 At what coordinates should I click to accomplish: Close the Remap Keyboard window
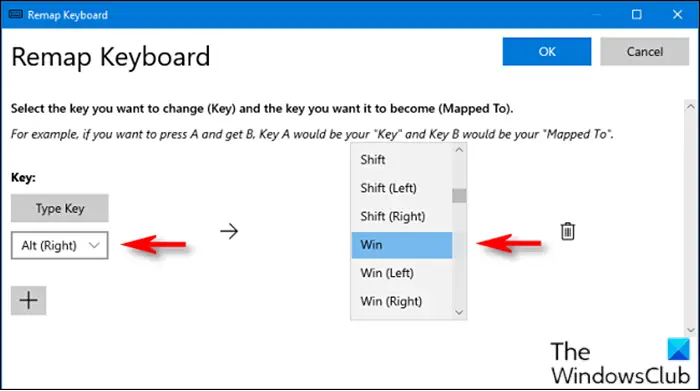[x=677, y=14]
